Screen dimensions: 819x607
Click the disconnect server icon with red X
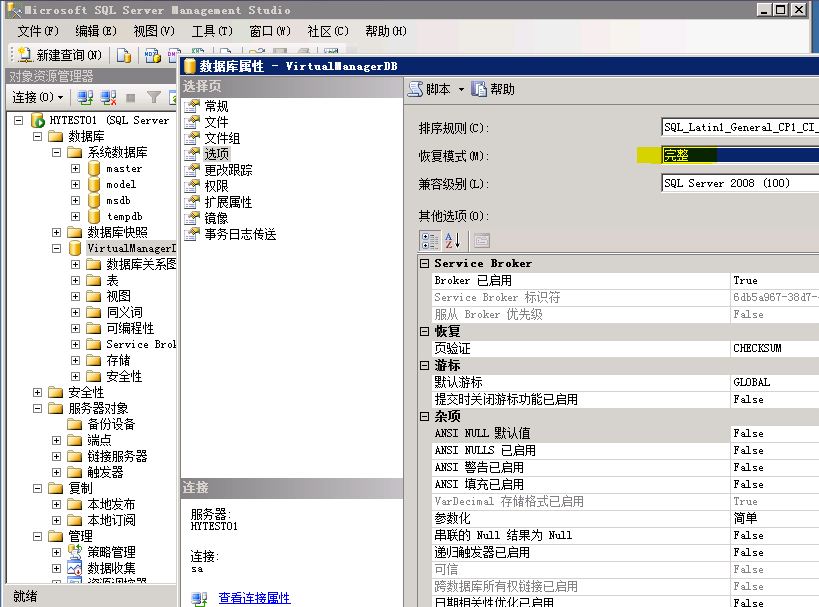108,98
